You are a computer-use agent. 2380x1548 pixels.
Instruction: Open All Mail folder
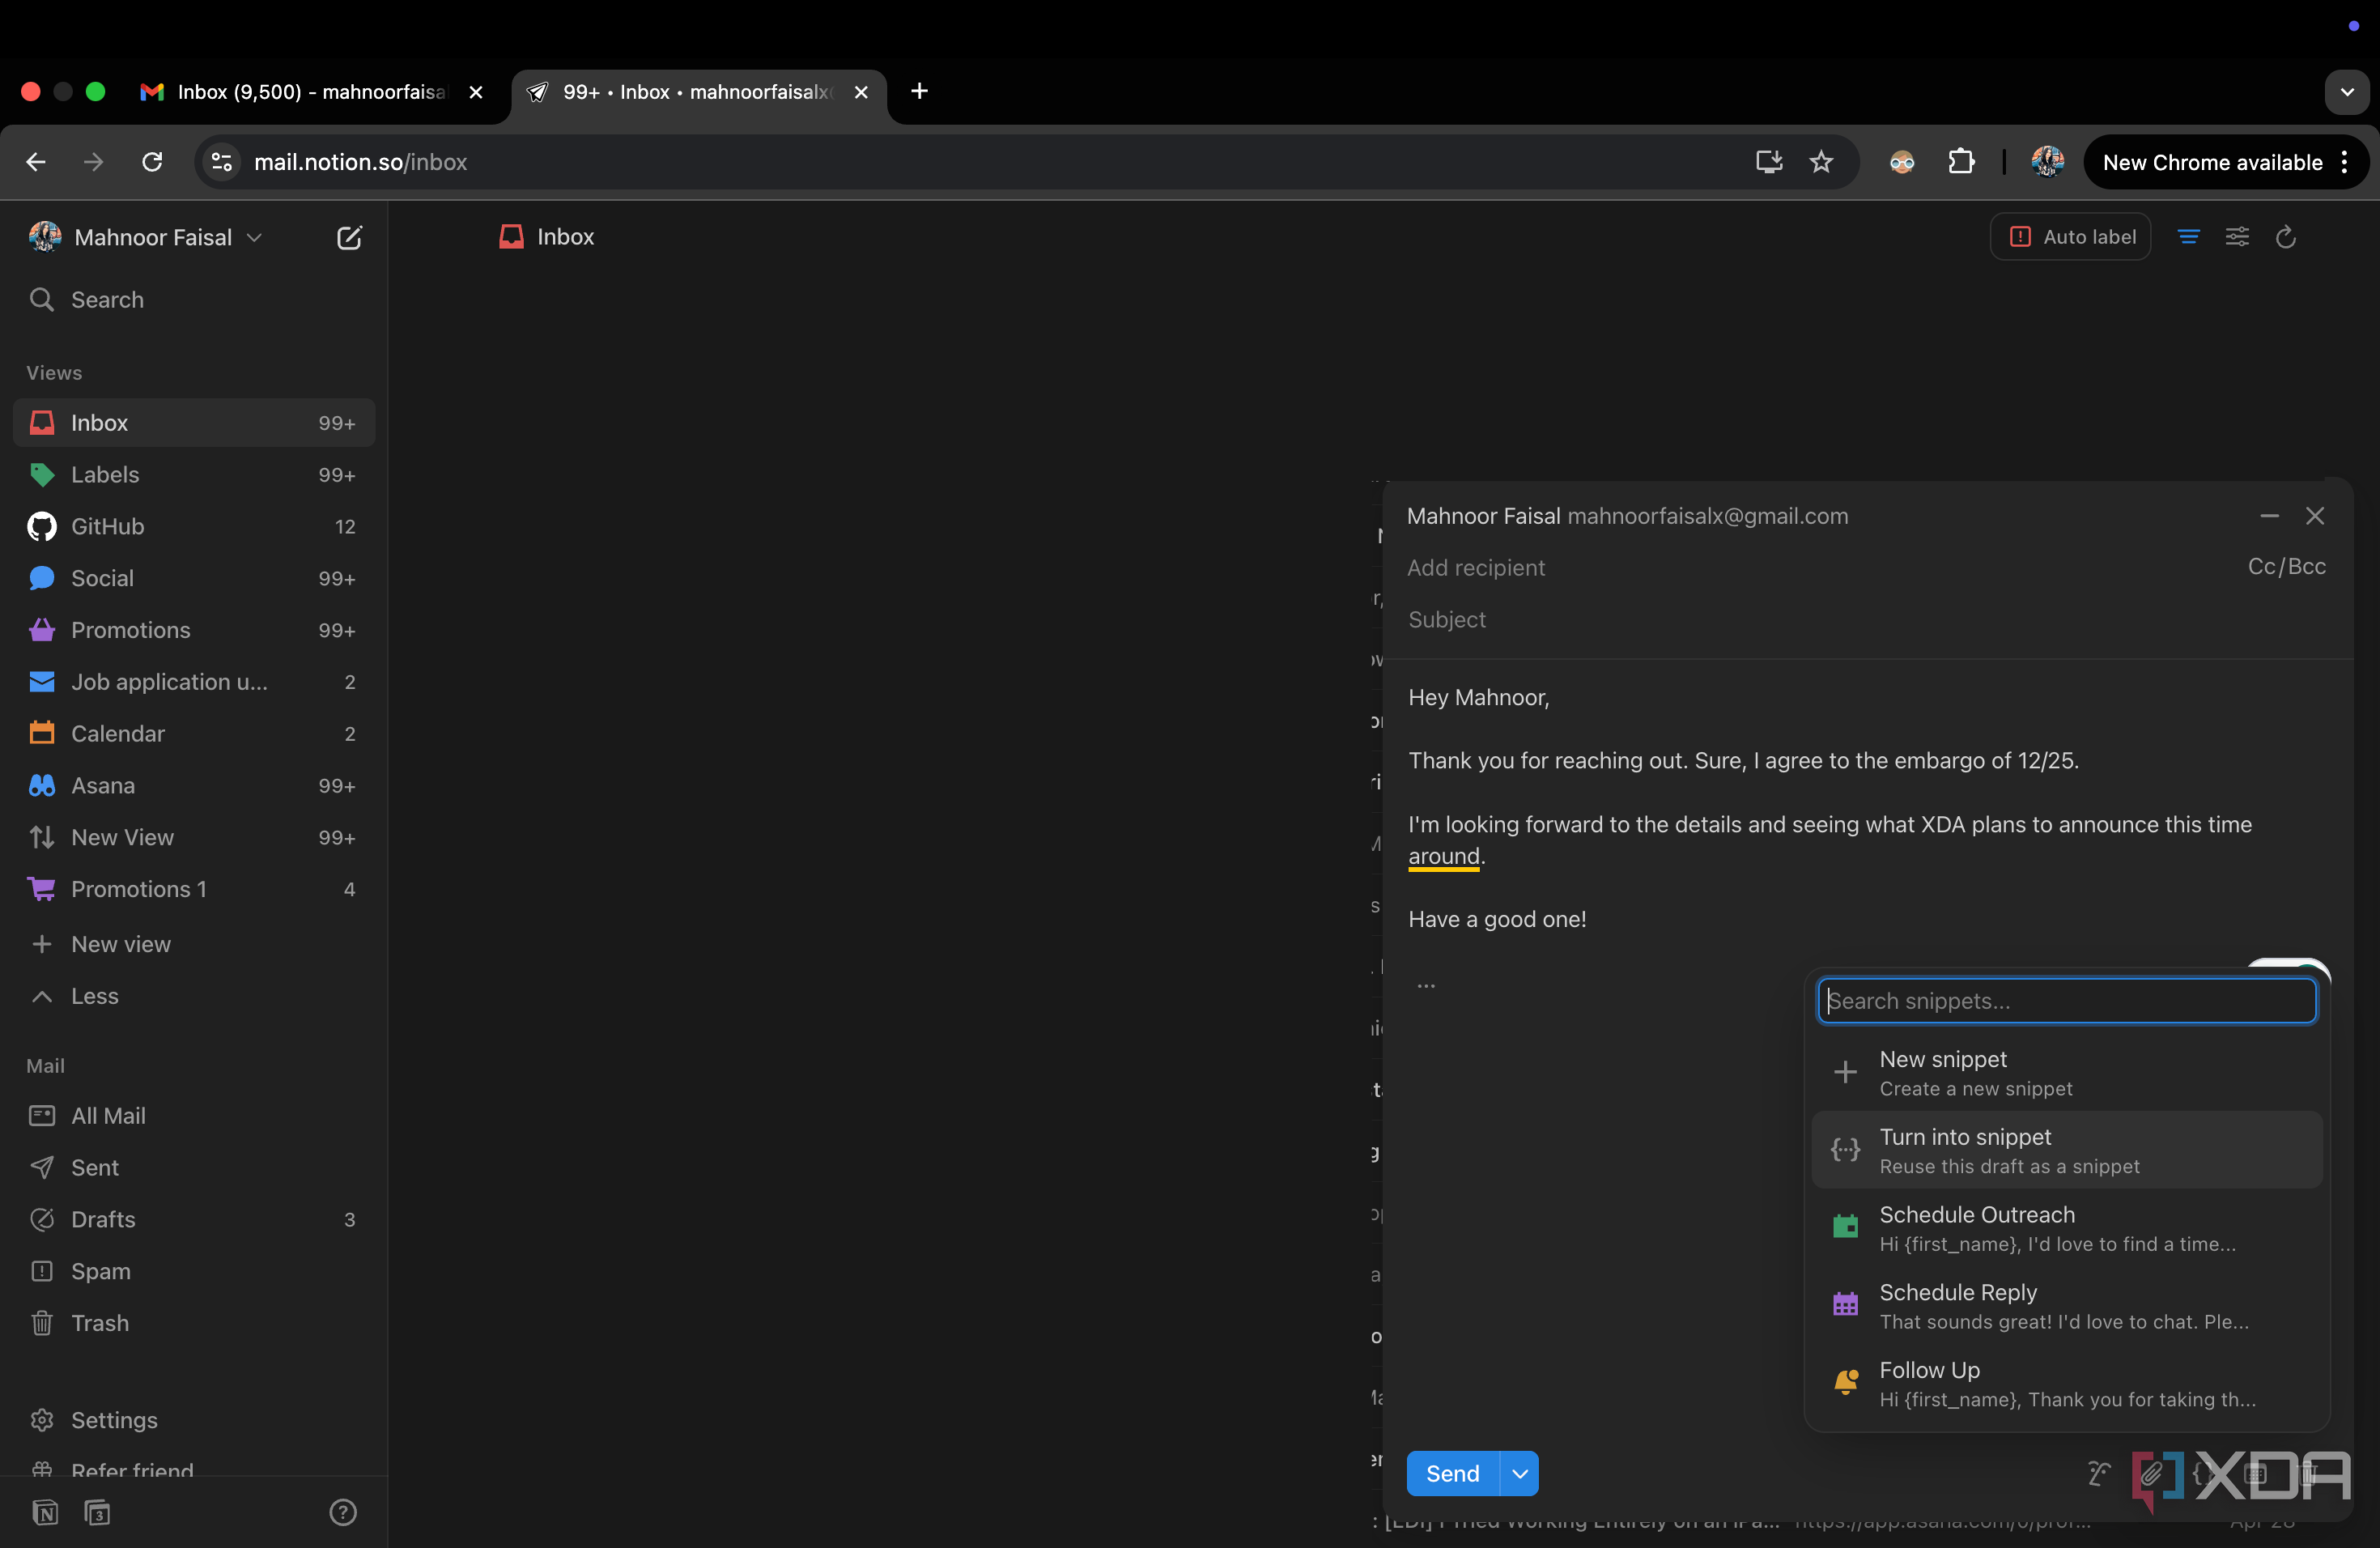(194, 1116)
